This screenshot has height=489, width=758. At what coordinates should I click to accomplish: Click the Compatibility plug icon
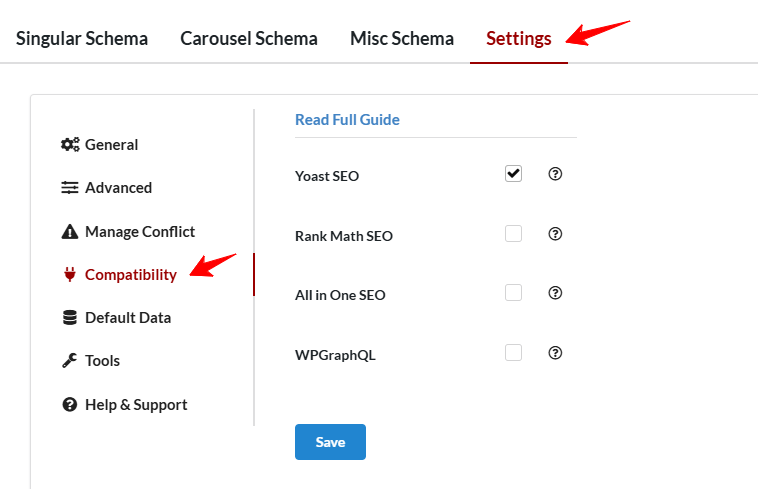(70, 275)
